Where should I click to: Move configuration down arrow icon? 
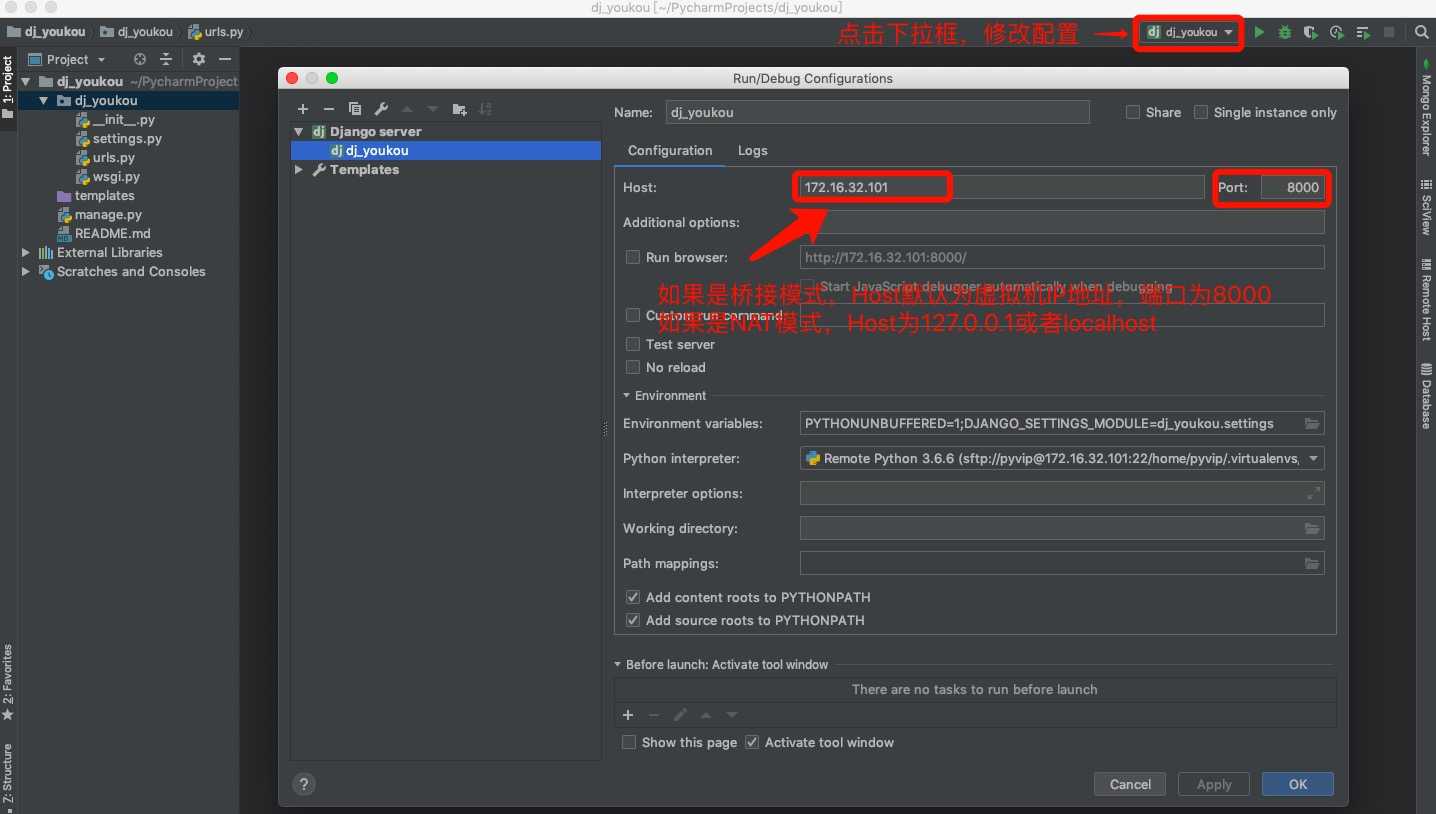tap(433, 109)
